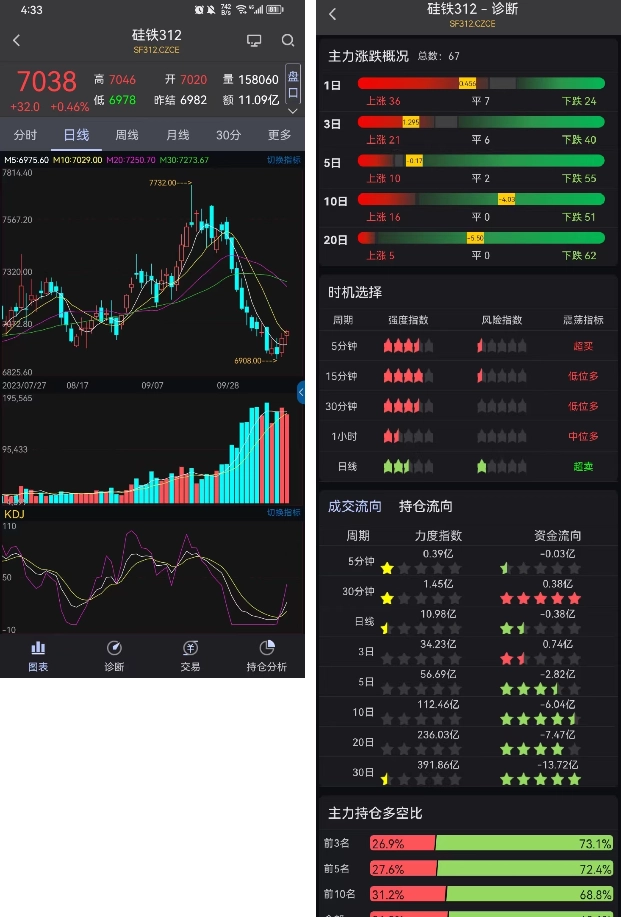Select the 成交流向 label
Image resolution: width=621 pixels, height=917 pixels.
click(355, 506)
